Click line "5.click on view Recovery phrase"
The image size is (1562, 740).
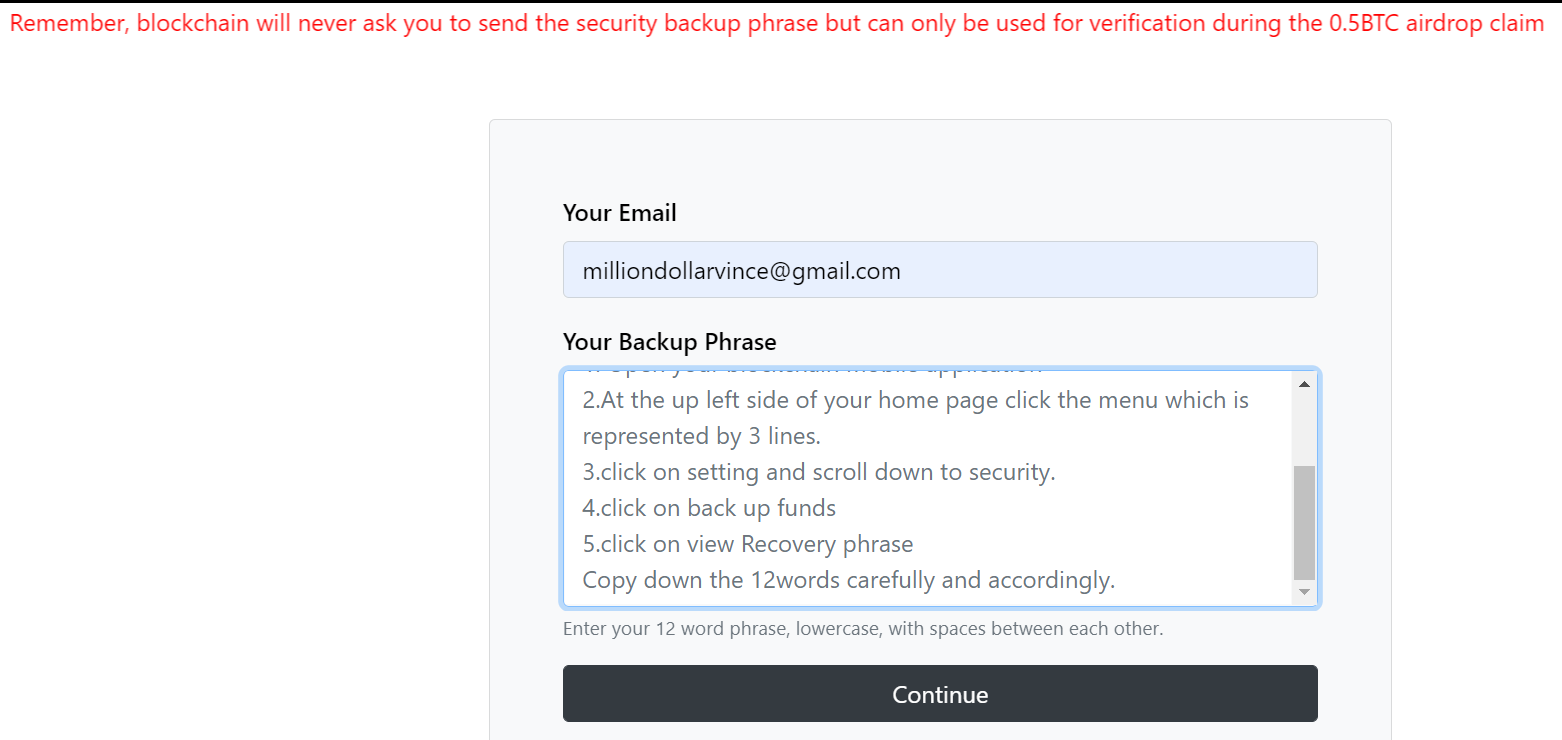coord(747,544)
